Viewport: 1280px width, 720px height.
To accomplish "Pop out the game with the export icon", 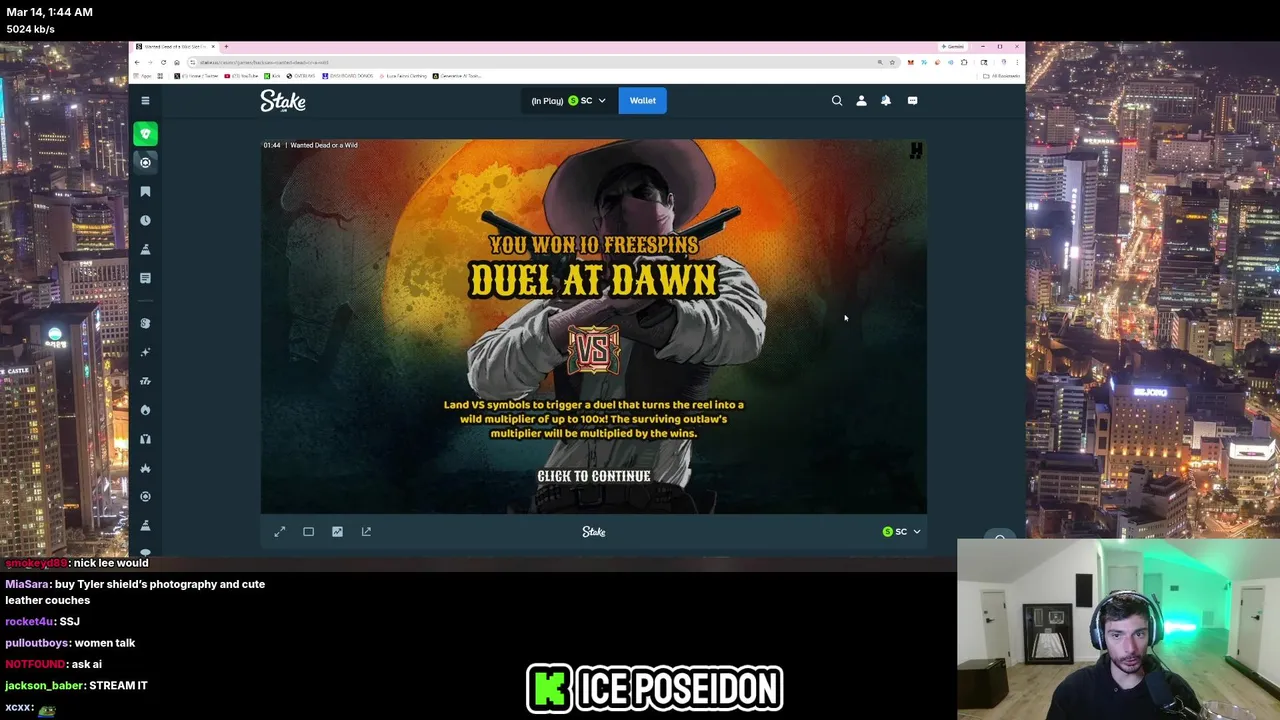I will click(366, 532).
